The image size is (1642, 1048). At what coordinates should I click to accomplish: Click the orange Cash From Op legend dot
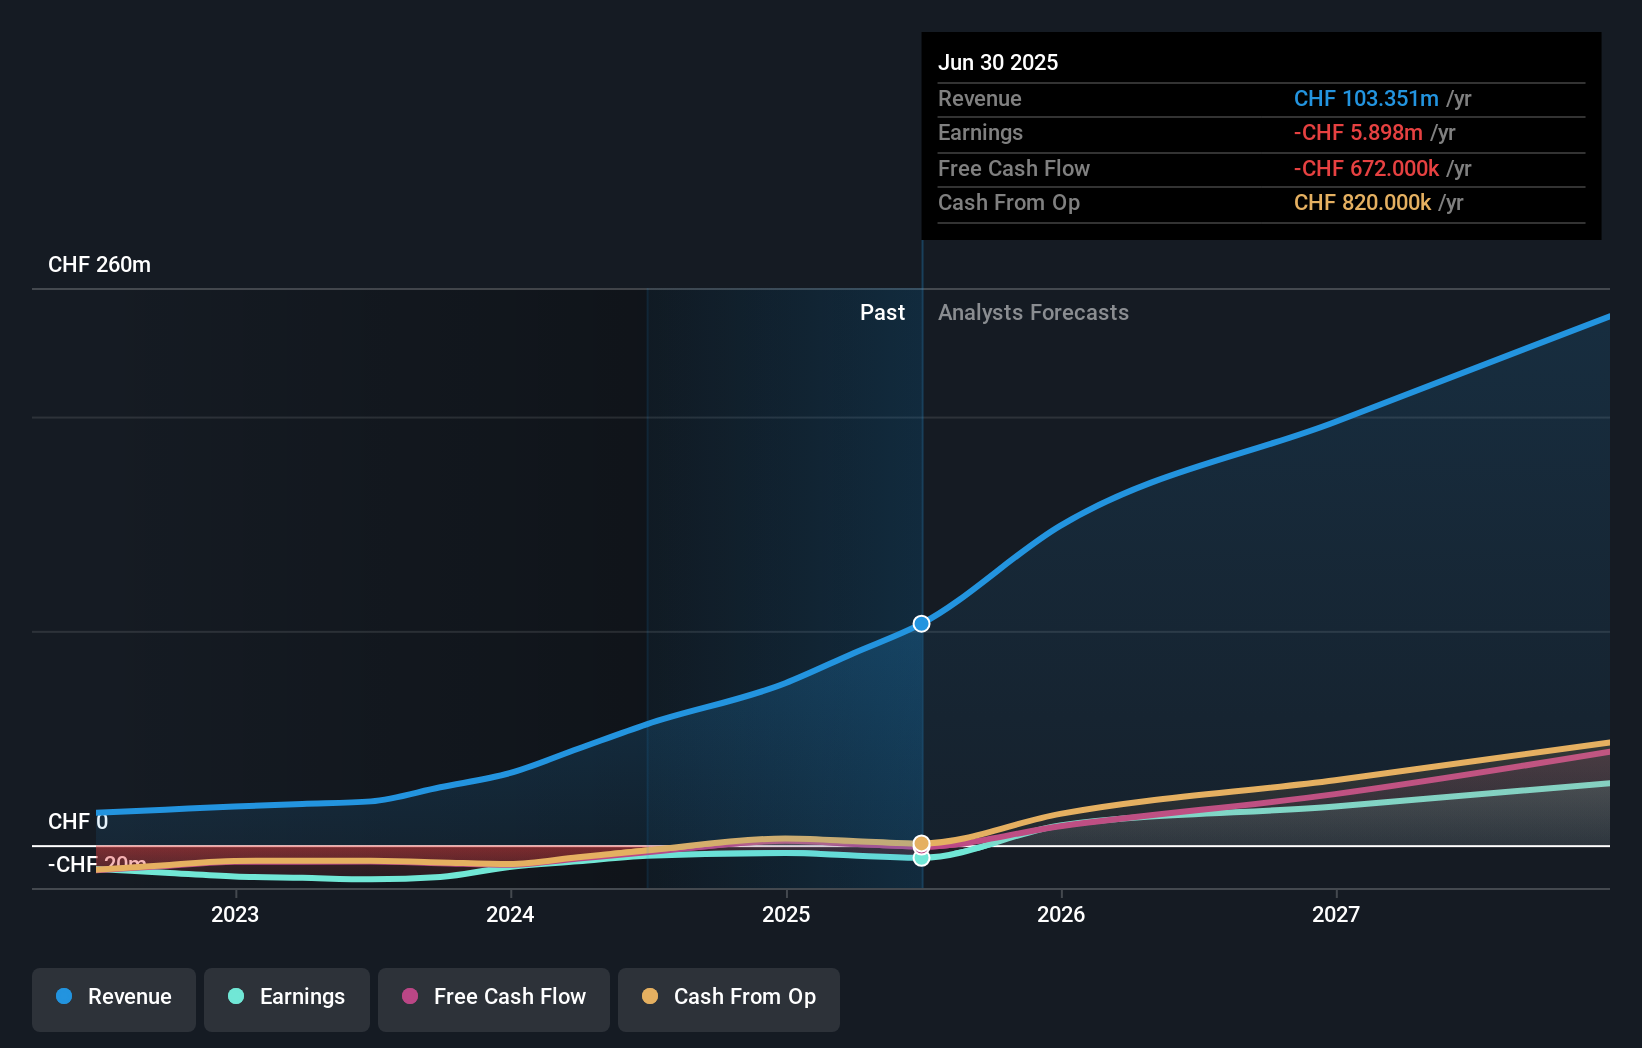coord(651,997)
